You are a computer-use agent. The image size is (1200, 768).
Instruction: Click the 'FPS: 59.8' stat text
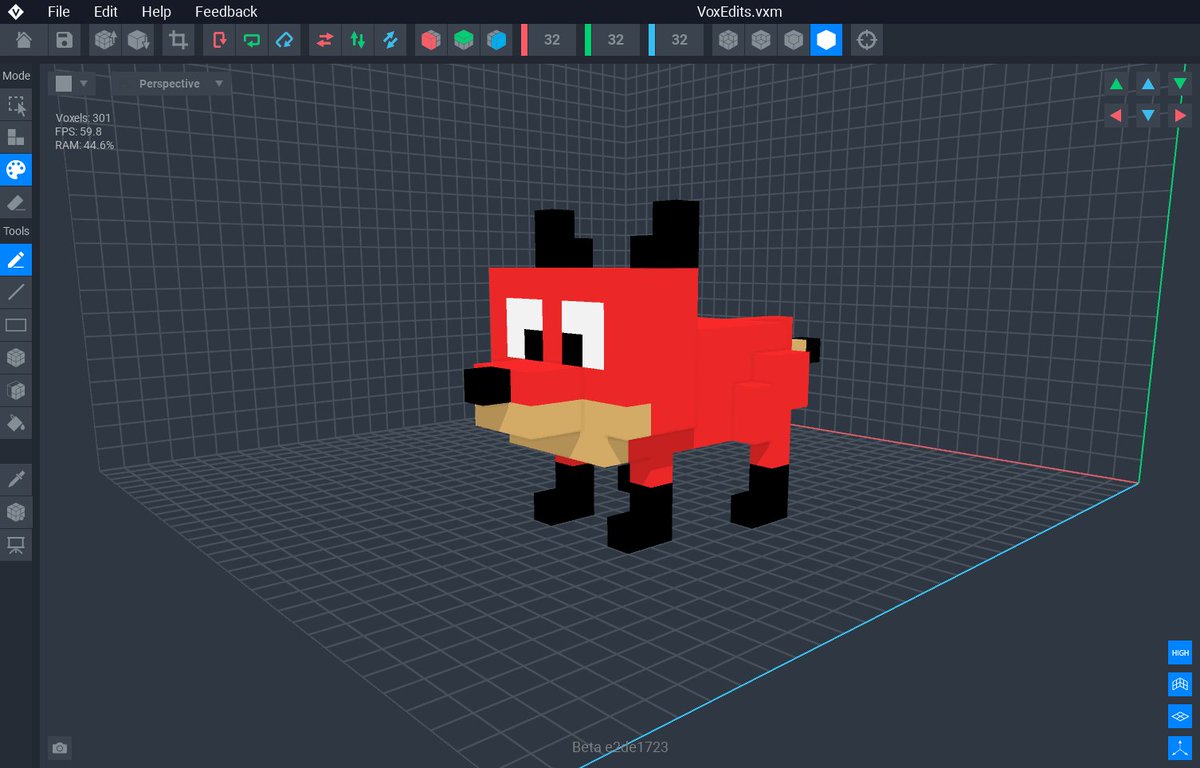tap(77, 131)
